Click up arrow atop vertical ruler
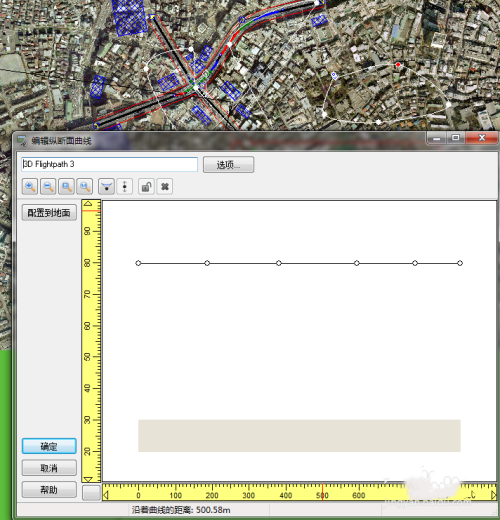 click(x=88, y=203)
